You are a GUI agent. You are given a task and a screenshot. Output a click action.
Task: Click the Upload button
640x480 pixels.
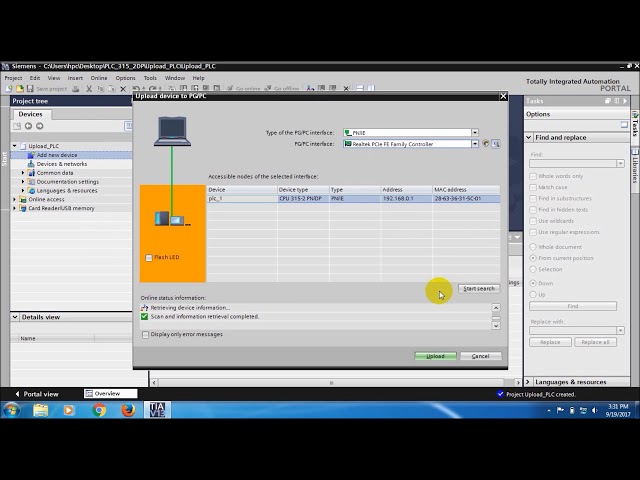click(x=436, y=356)
